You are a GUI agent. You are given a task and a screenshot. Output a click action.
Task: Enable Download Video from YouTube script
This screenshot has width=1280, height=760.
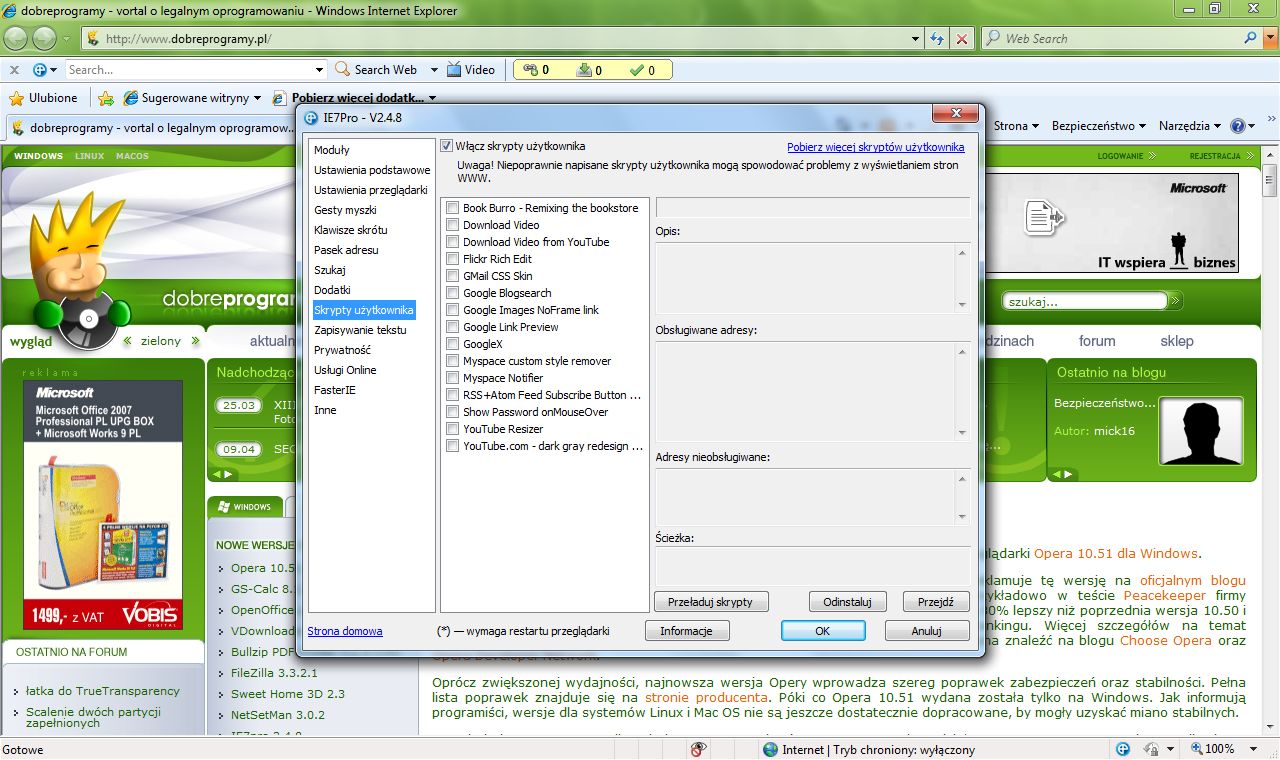point(453,242)
